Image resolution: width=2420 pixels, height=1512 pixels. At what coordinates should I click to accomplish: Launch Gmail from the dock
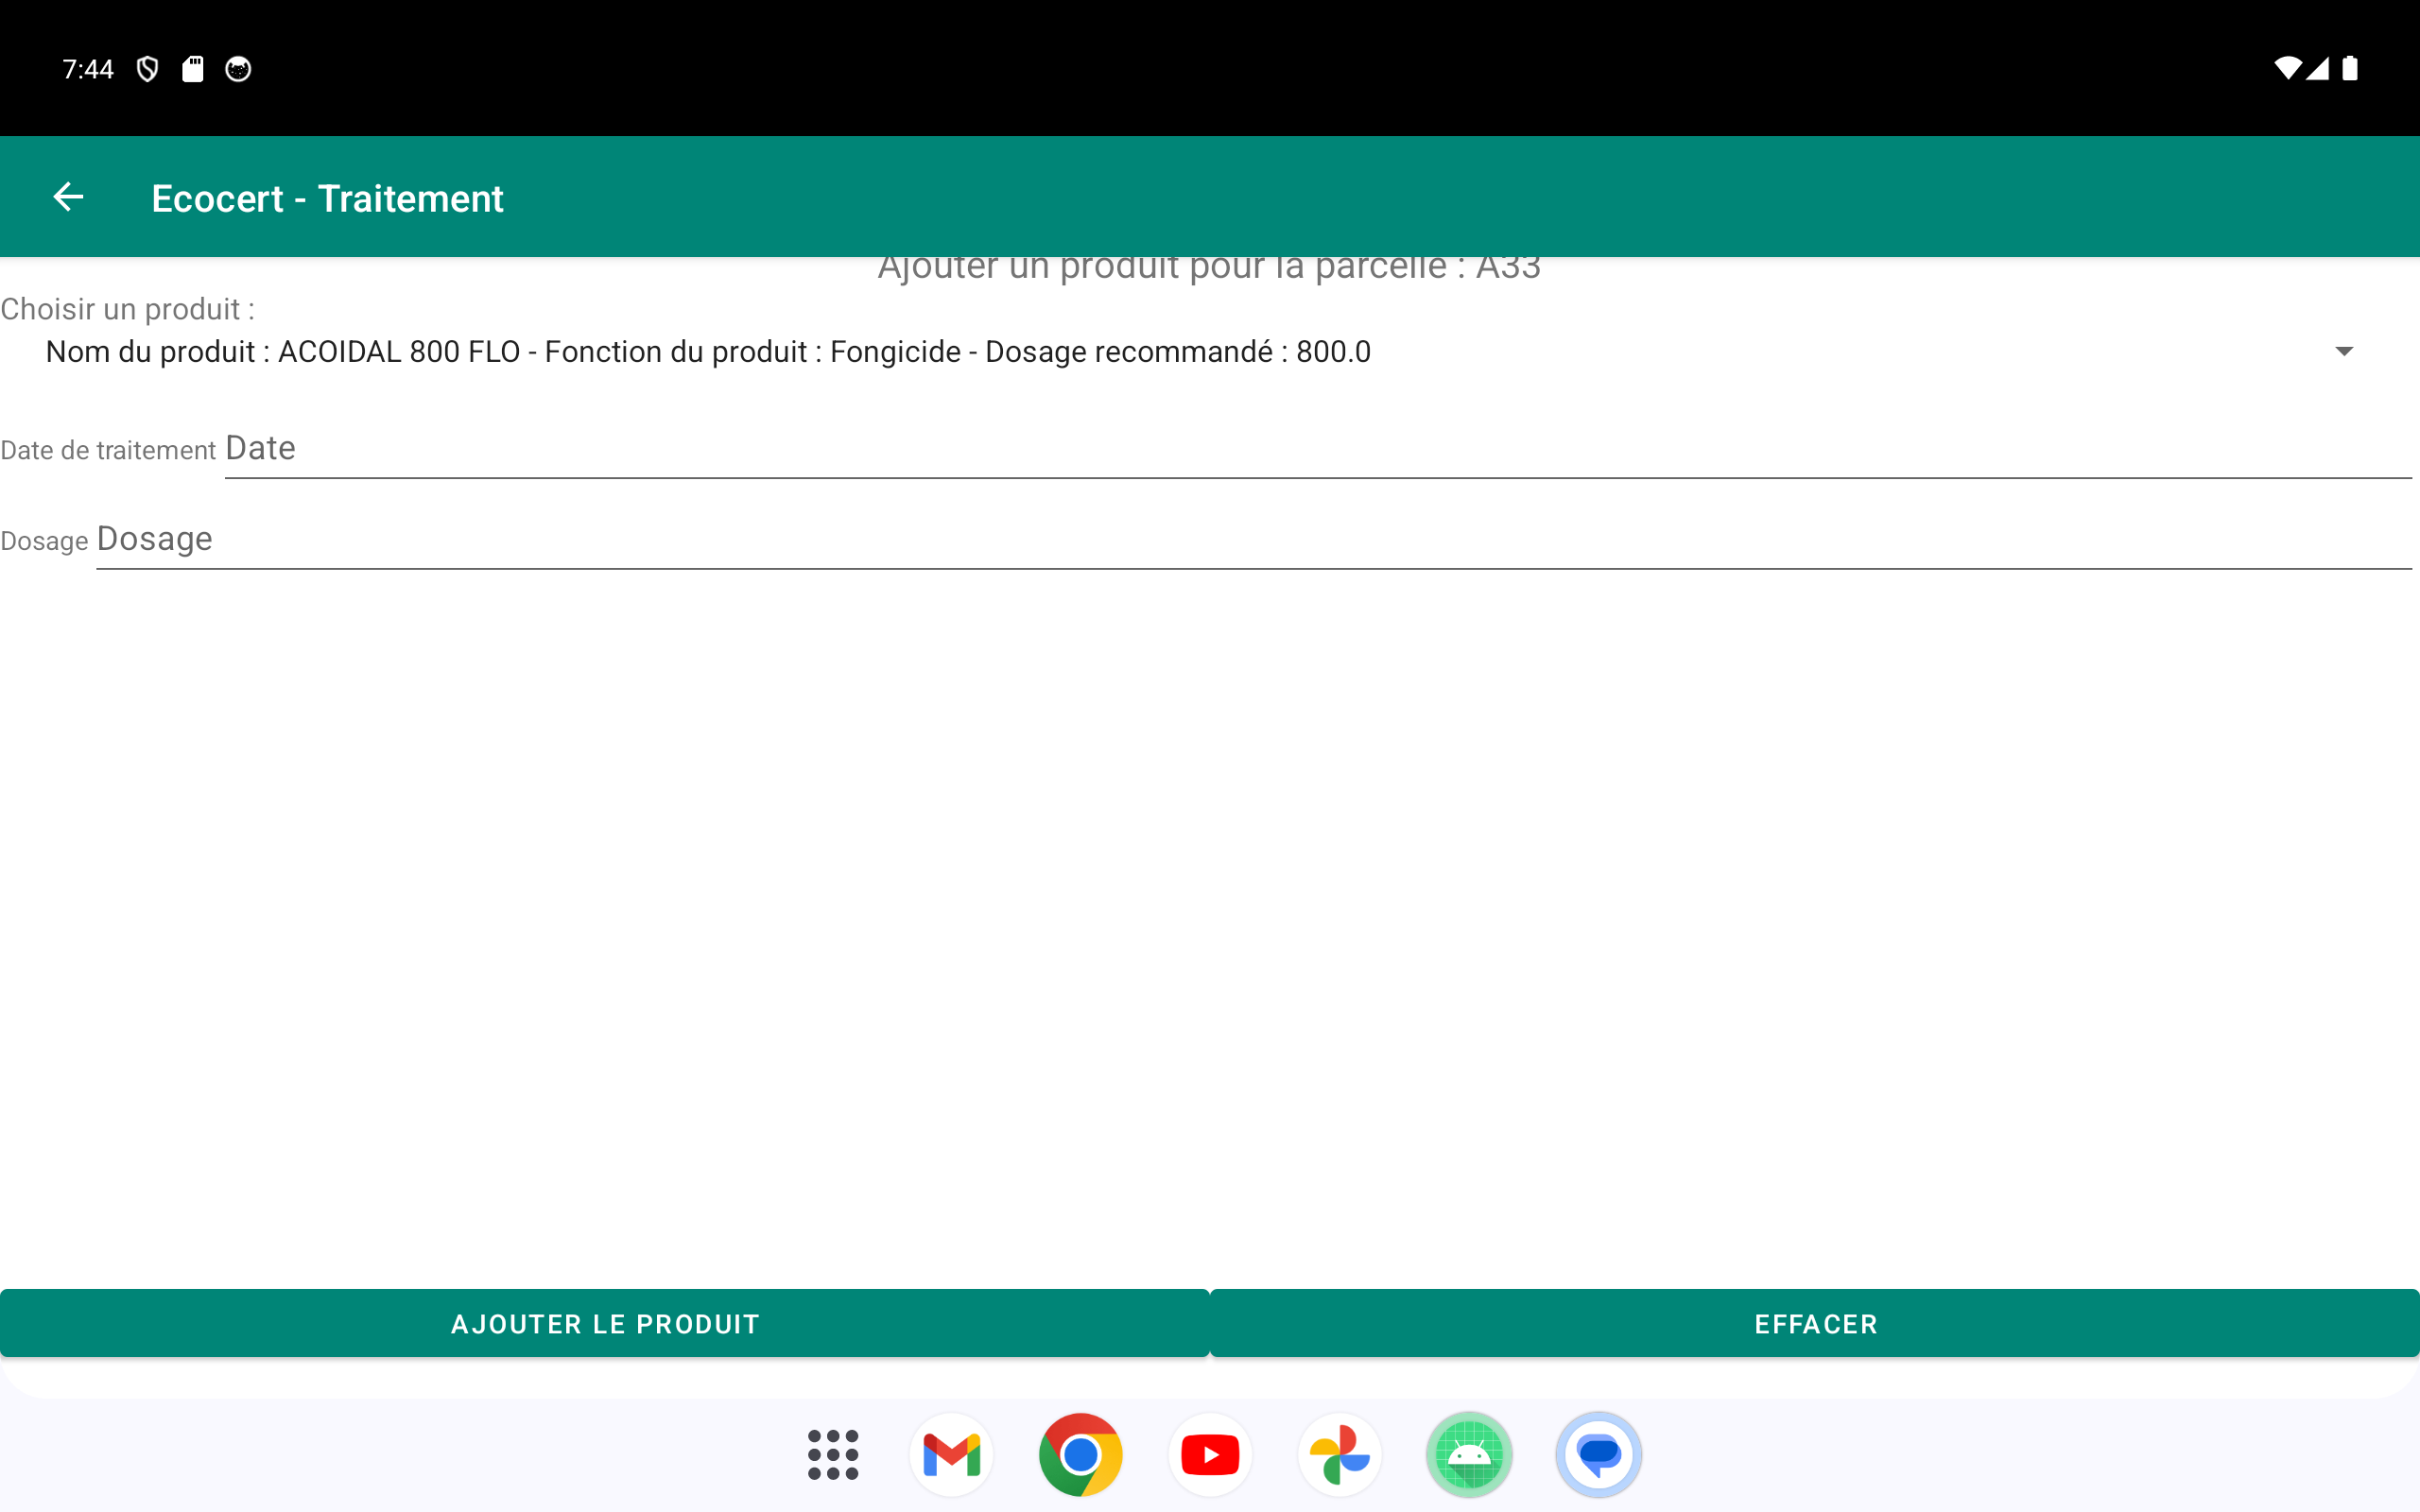[951, 1454]
